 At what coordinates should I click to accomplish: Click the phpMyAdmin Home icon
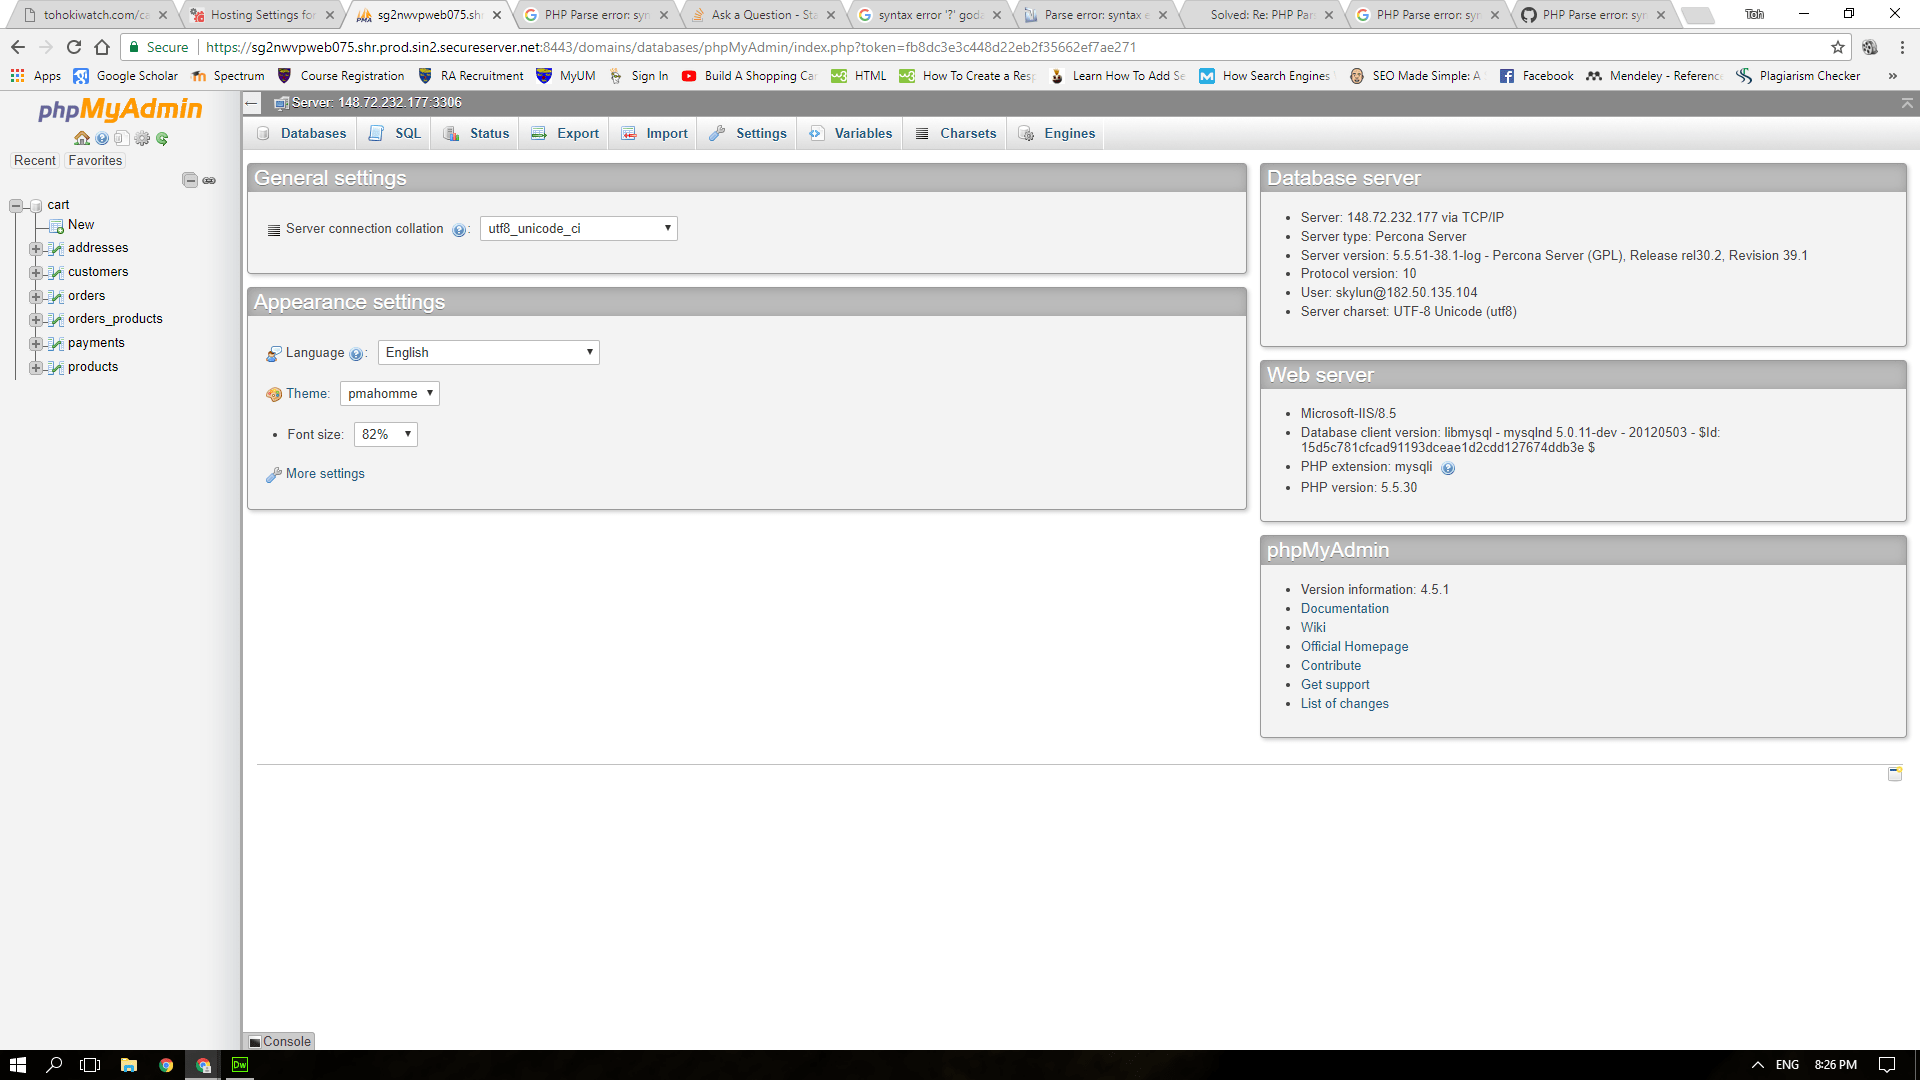82,138
